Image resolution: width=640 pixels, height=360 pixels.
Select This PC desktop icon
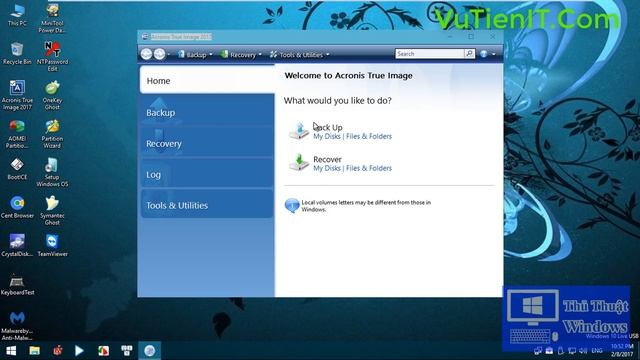point(17,15)
